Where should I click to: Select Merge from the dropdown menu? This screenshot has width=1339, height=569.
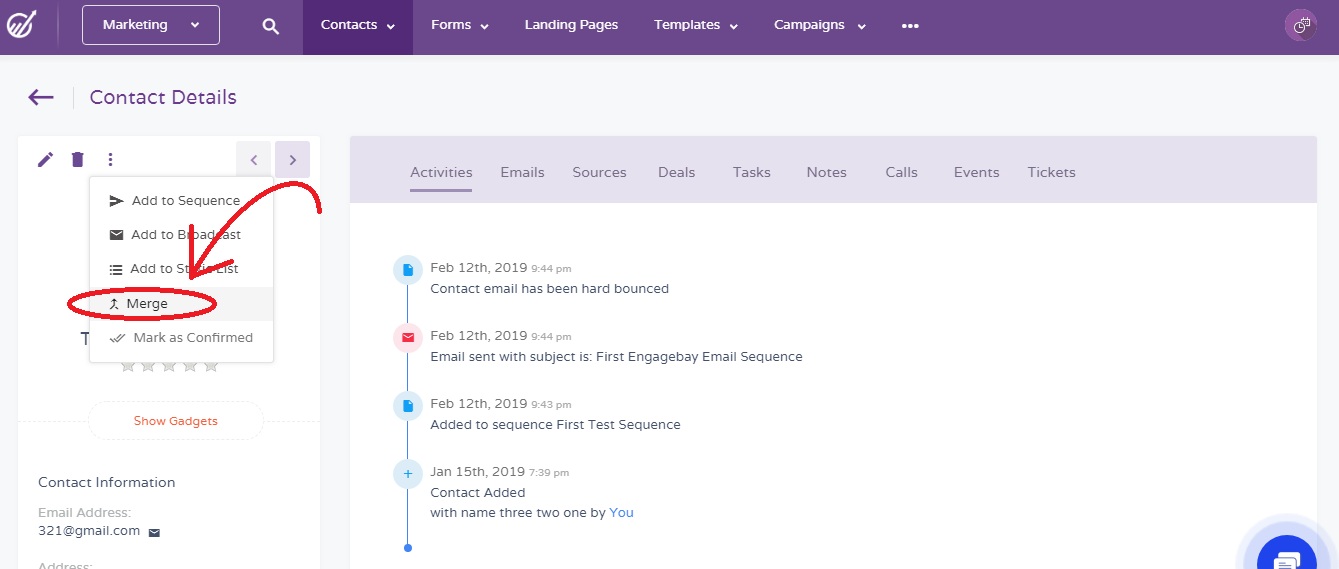coord(147,304)
